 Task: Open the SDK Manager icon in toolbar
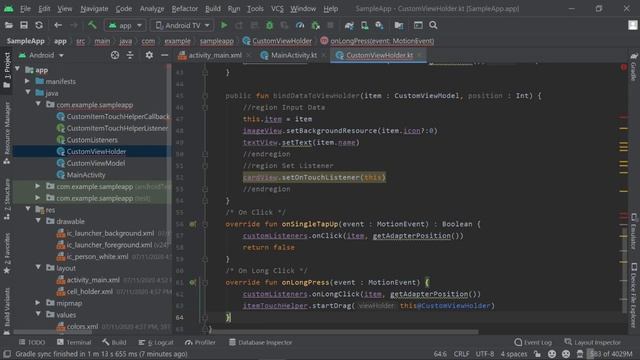coord(380,25)
